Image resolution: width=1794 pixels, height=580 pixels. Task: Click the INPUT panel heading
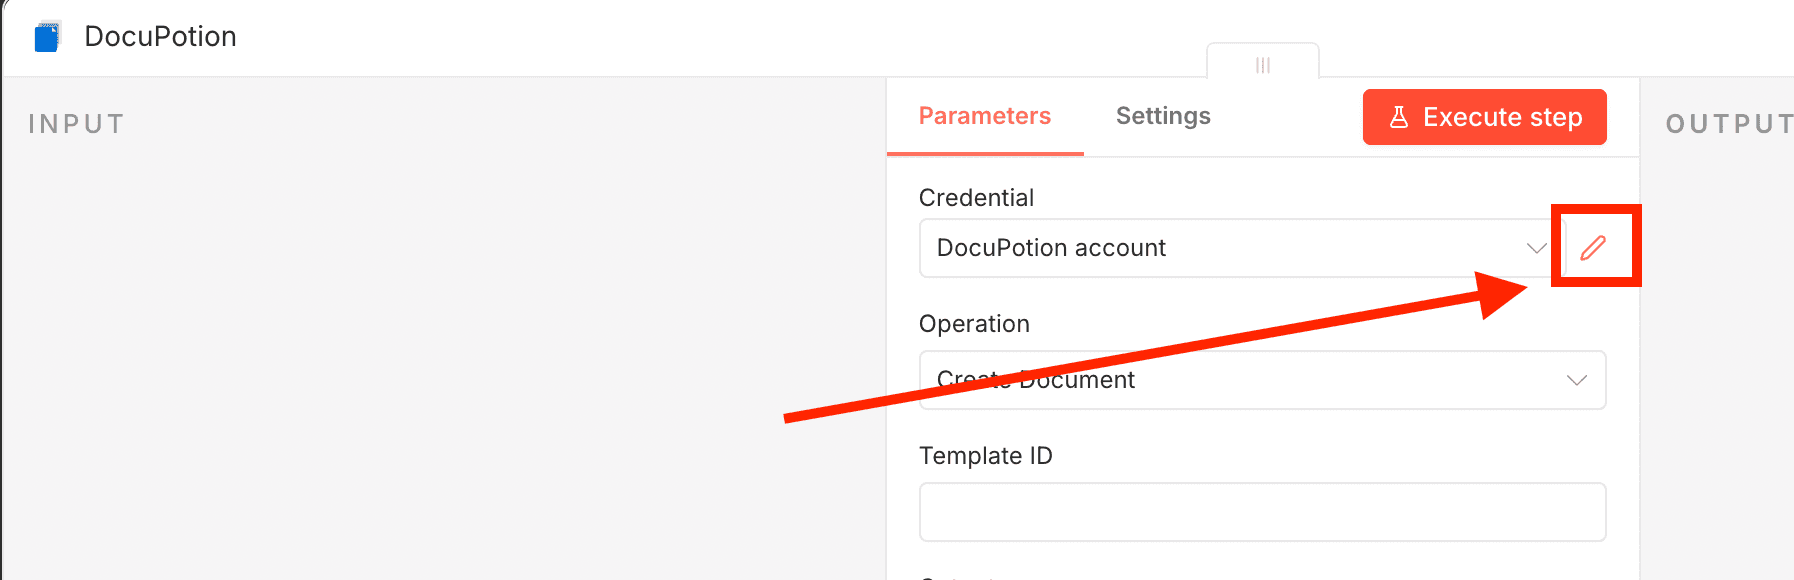pyautogui.click(x=76, y=124)
